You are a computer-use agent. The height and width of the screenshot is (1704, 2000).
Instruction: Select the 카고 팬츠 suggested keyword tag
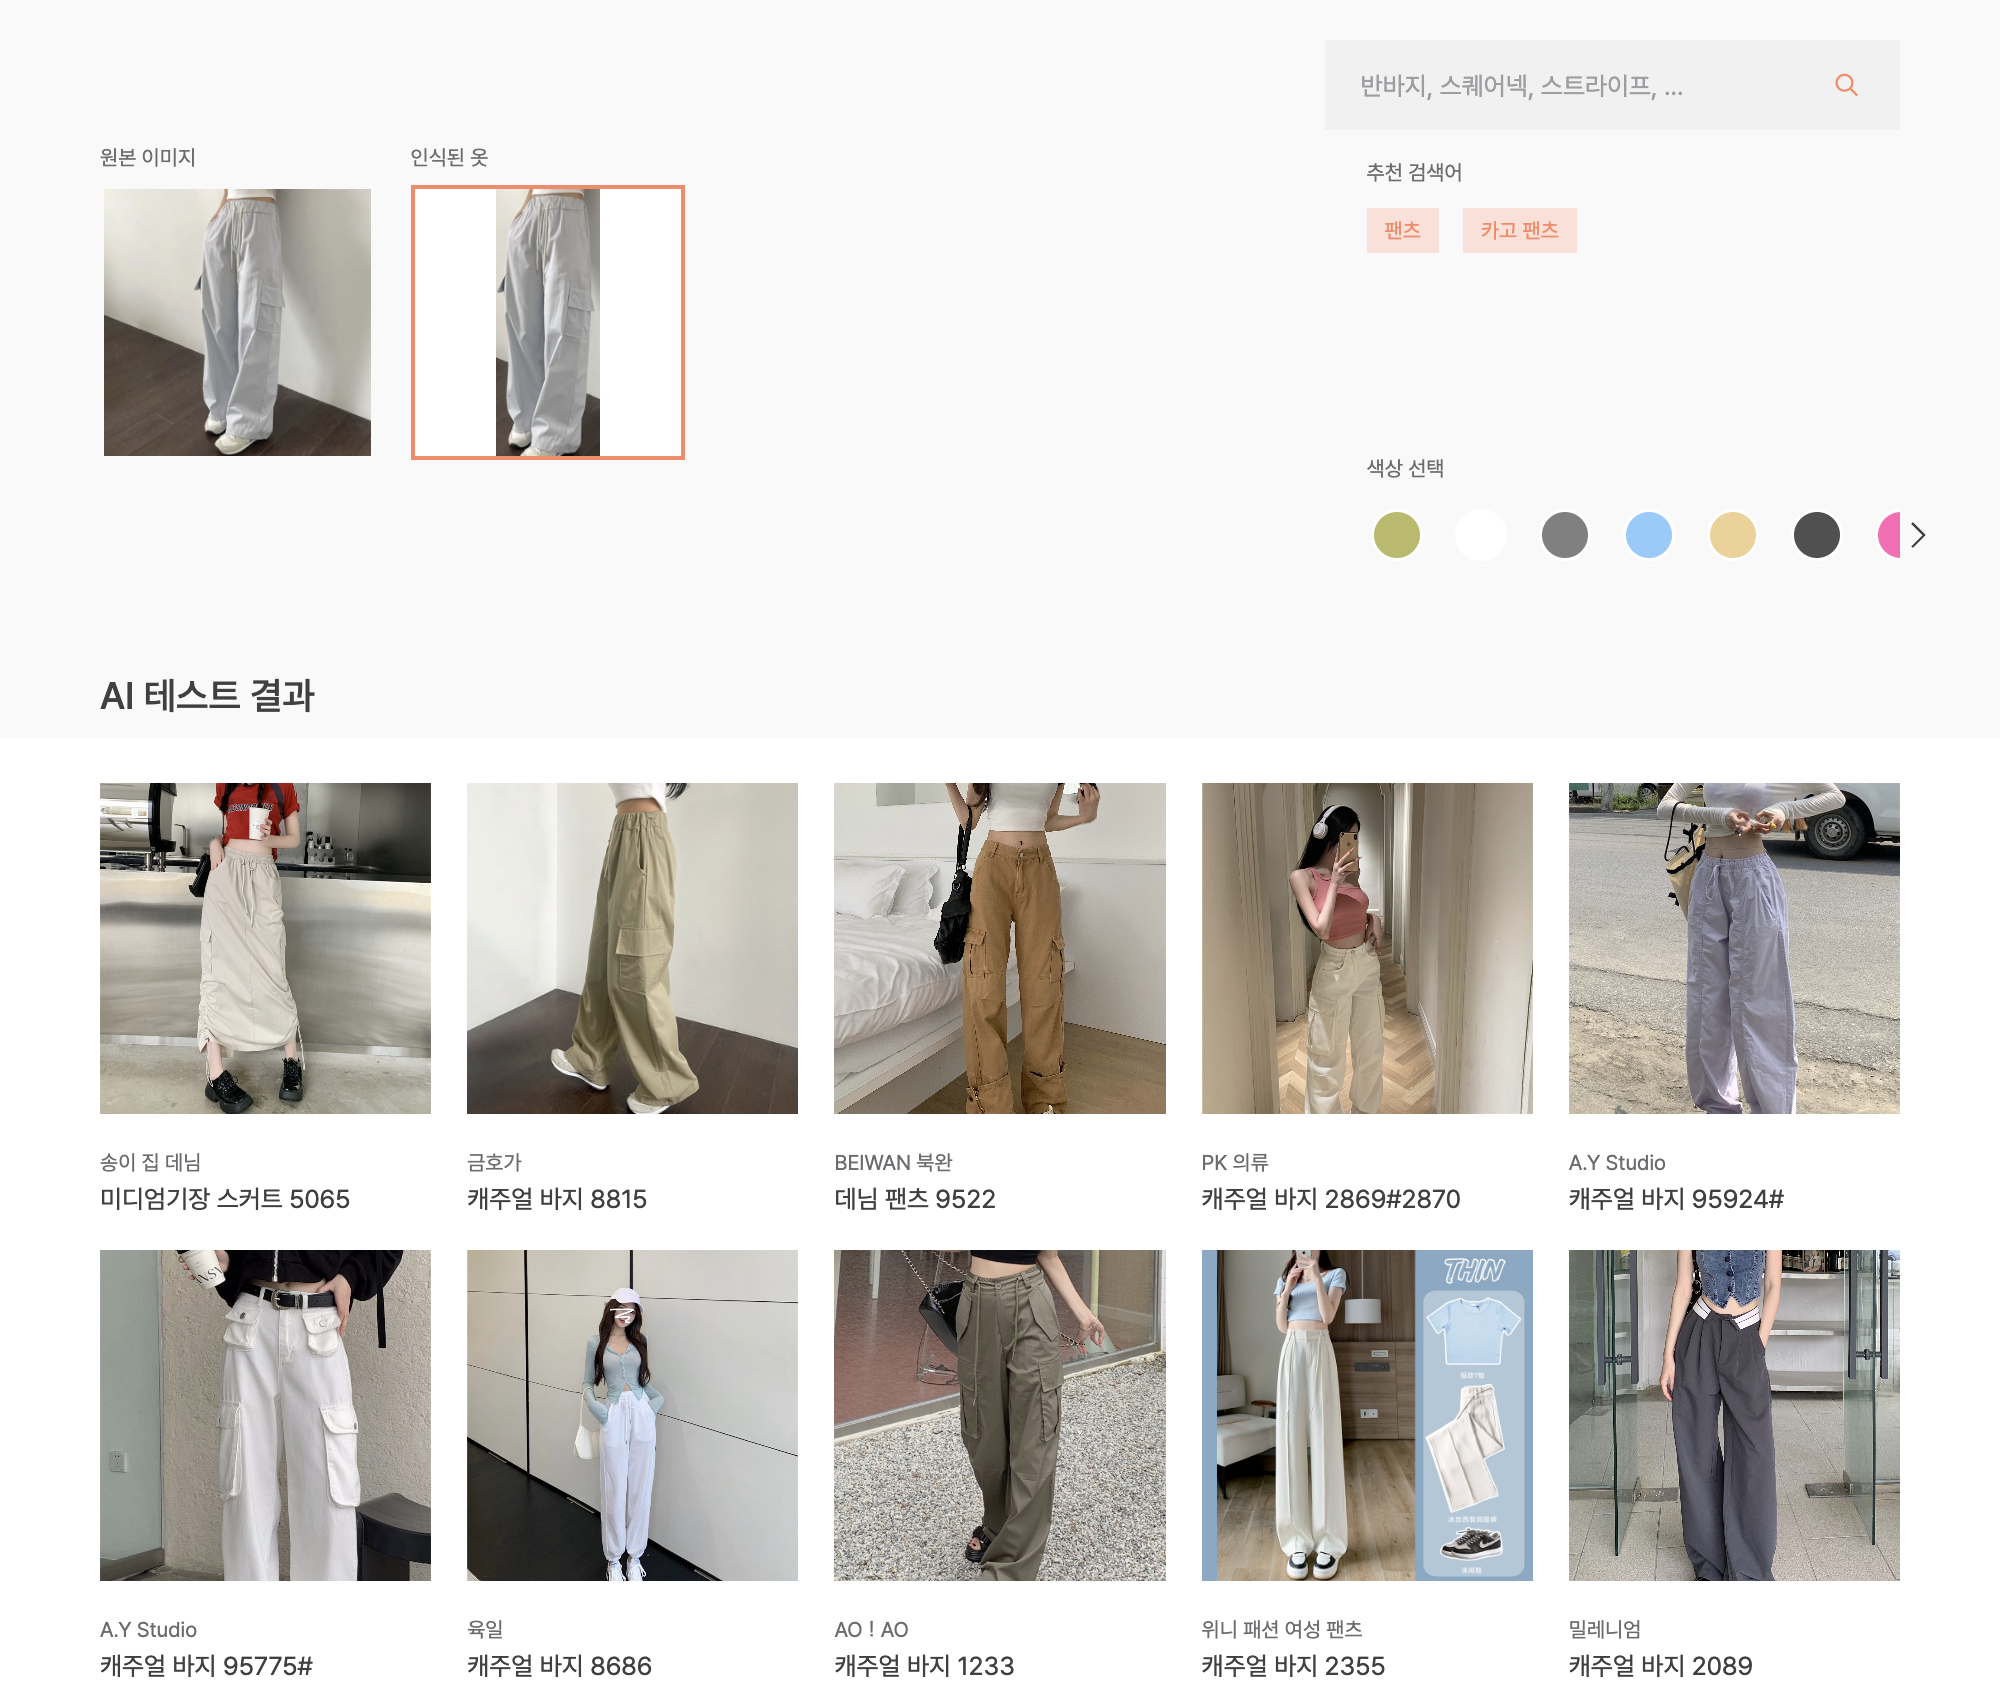pyautogui.click(x=1519, y=230)
